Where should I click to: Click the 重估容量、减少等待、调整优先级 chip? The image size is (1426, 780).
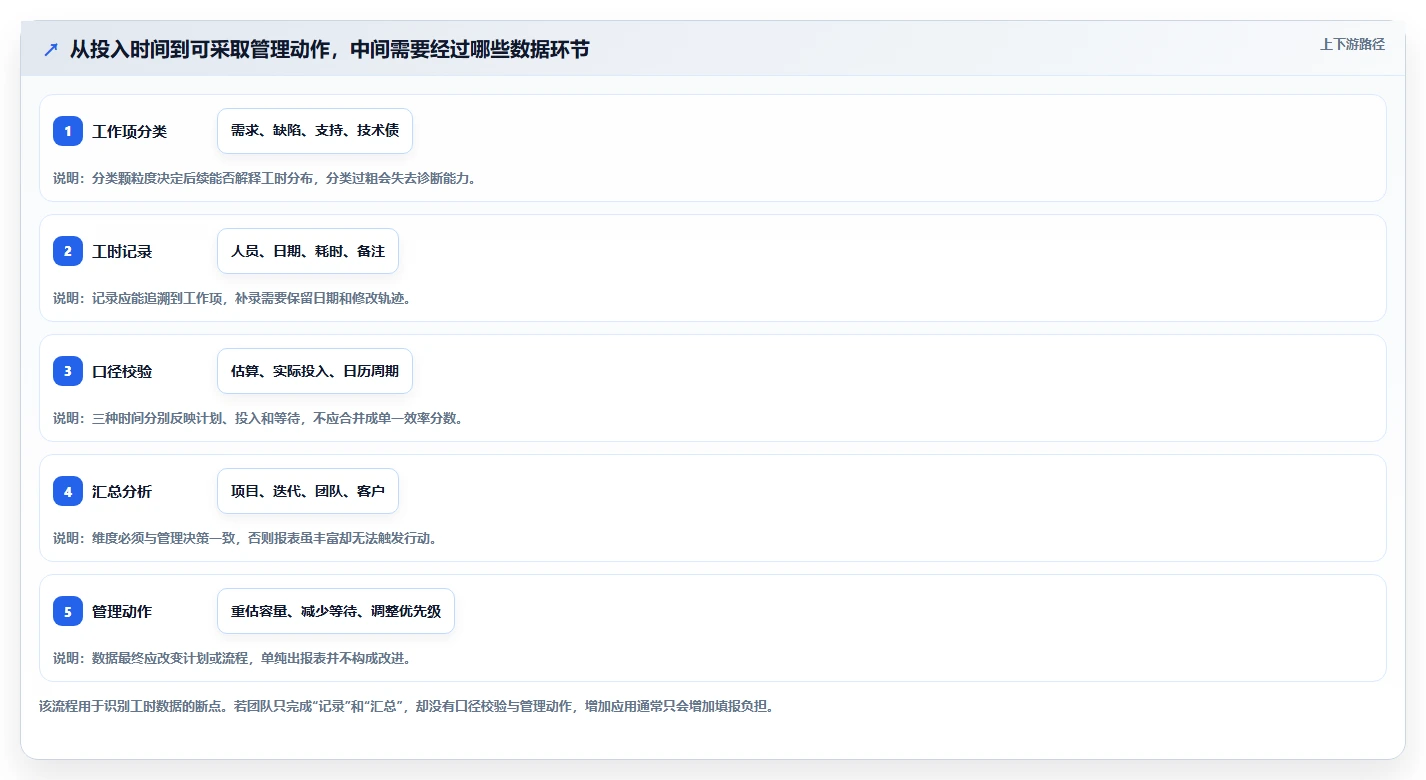336,611
